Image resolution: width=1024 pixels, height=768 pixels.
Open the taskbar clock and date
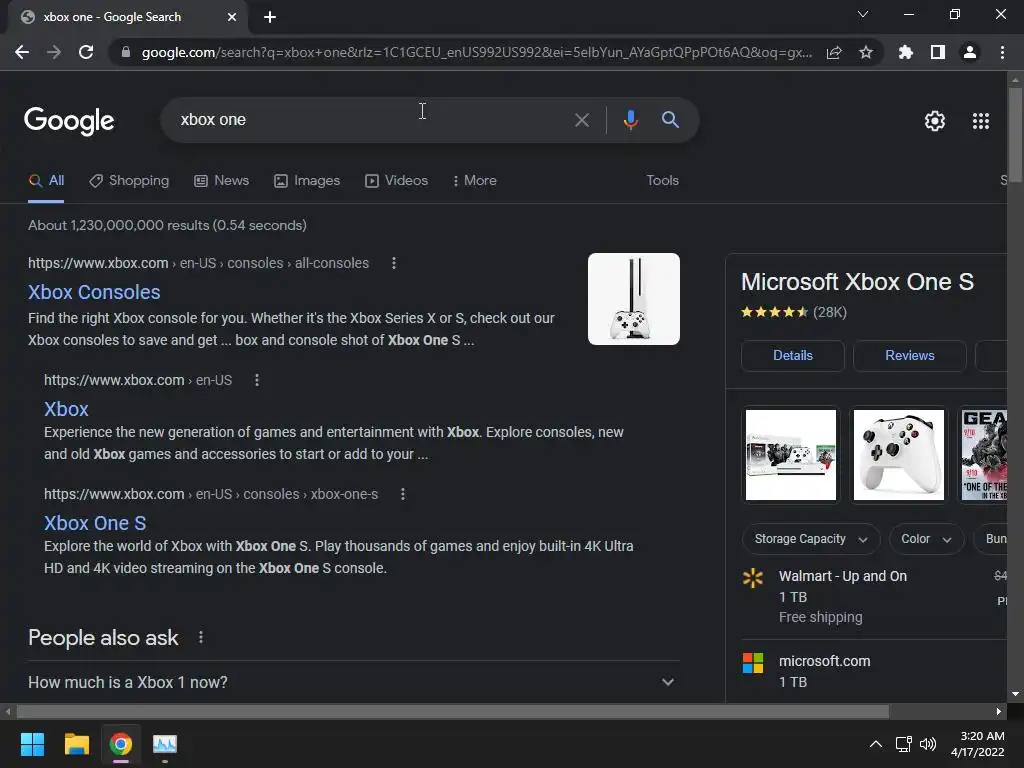coord(978,744)
